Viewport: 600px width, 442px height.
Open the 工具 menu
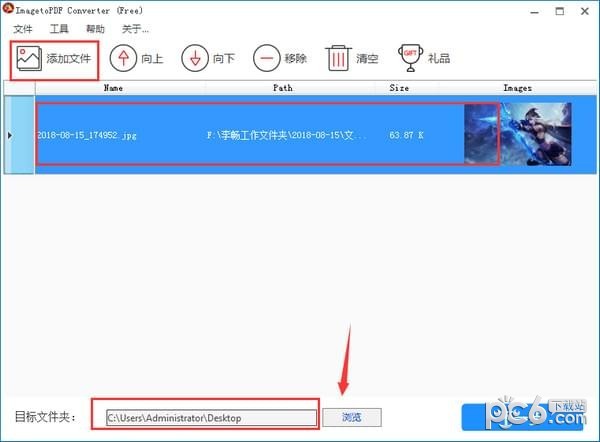pos(59,29)
